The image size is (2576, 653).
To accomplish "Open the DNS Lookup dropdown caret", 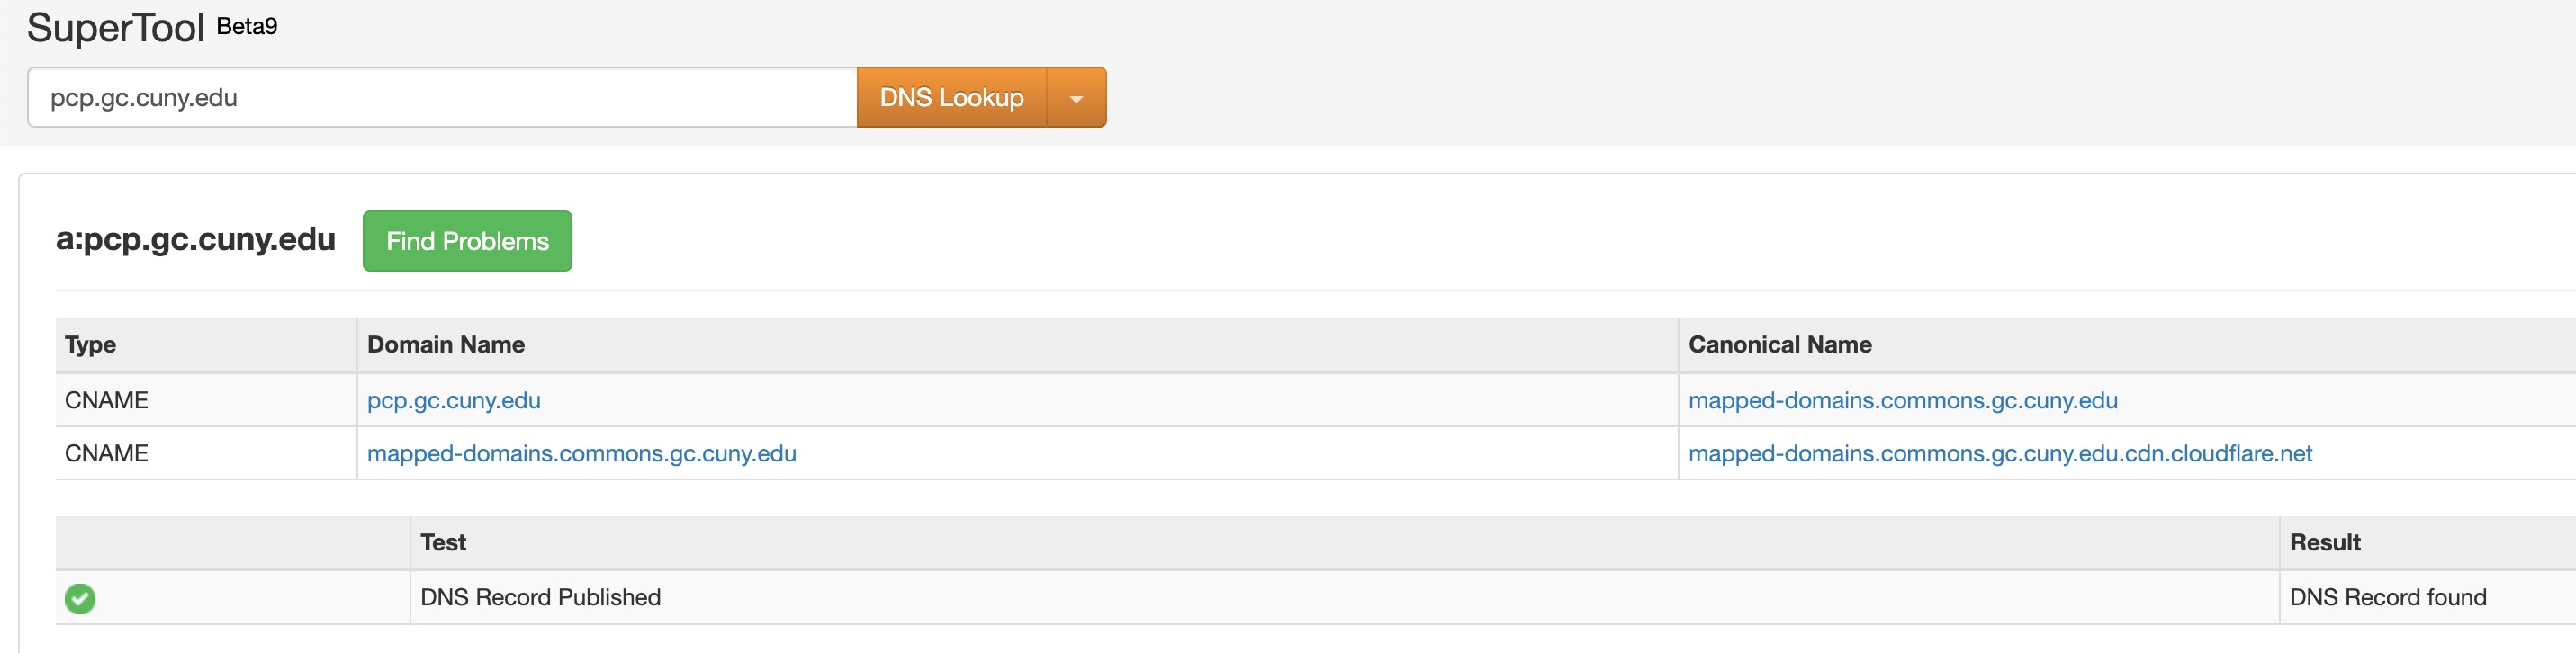I will (x=1076, y=98).
